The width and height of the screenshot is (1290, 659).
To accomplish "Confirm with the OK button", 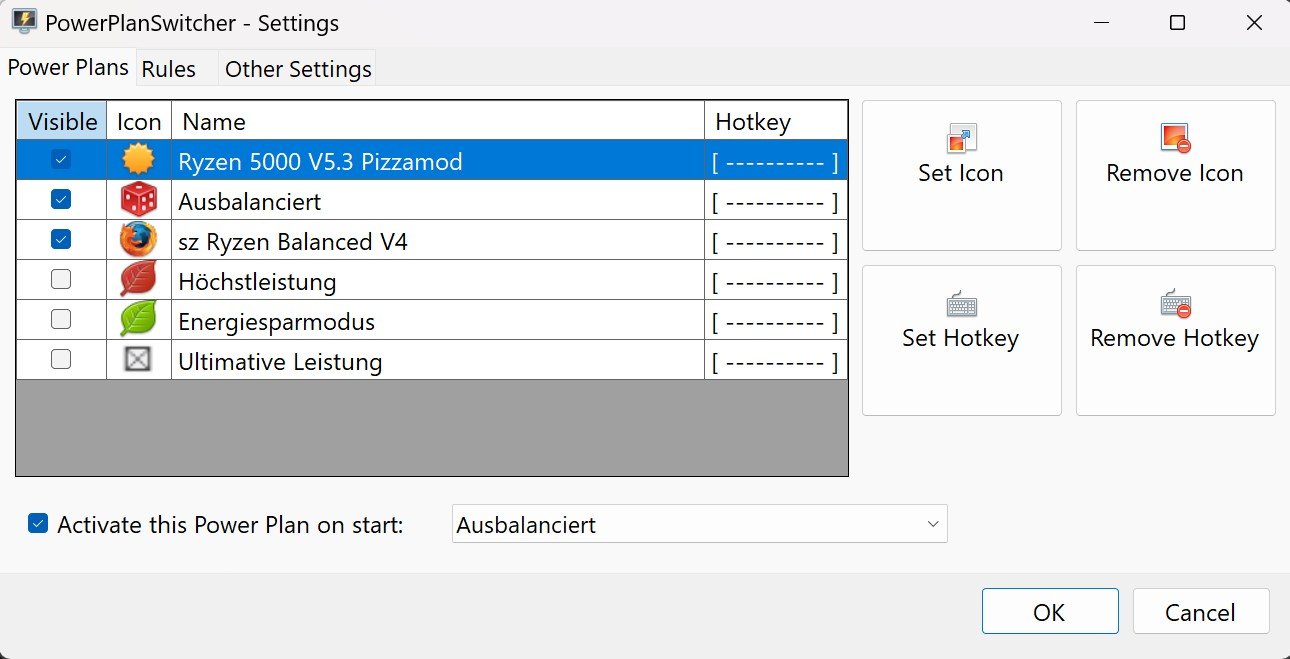I will click(x=1049, y=612).
